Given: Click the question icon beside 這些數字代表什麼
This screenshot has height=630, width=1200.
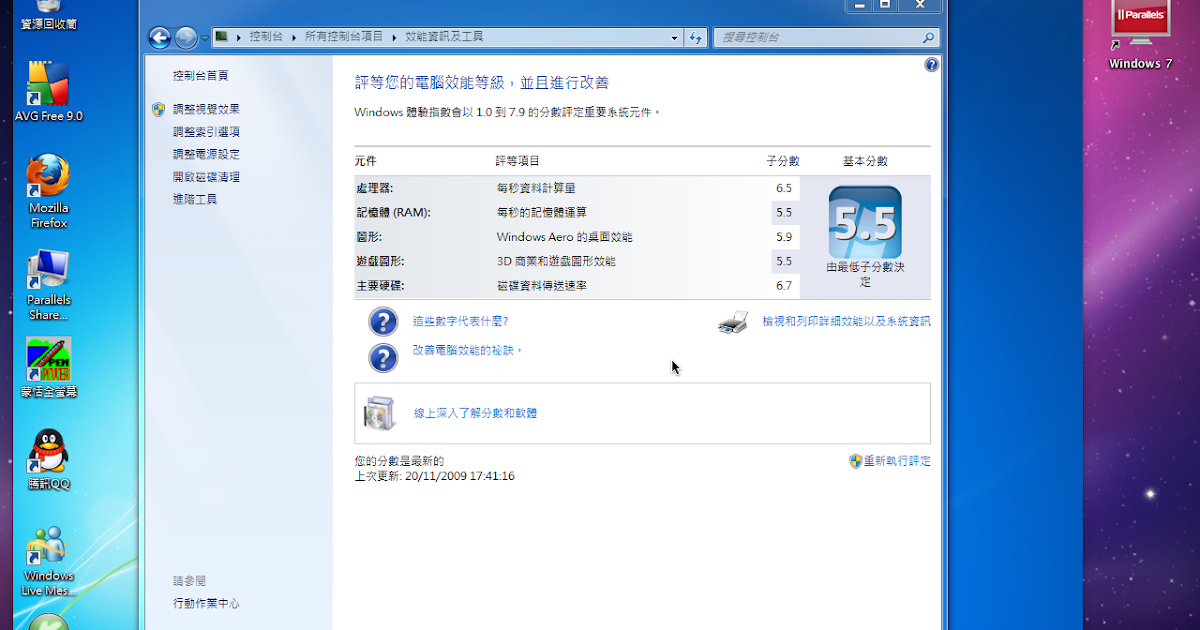Looking at the screenshot, I should pos(383,321).
